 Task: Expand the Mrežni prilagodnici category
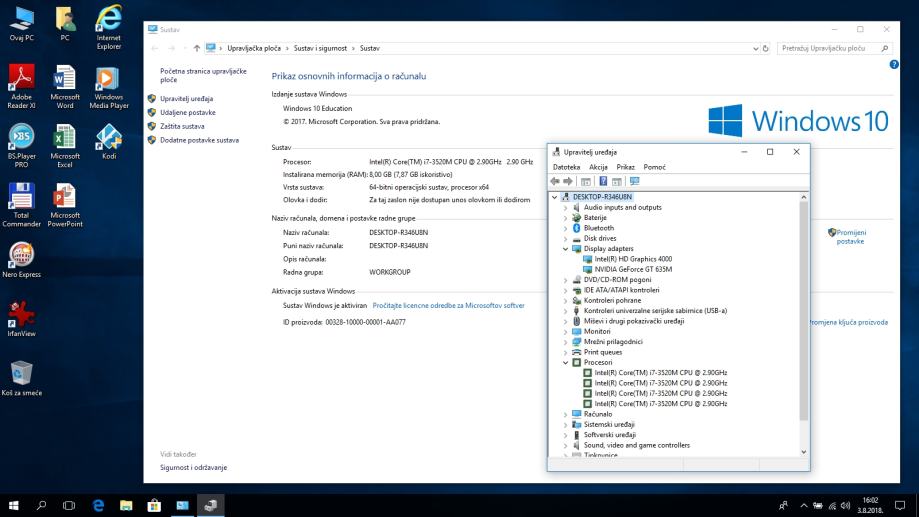point(565,342)
